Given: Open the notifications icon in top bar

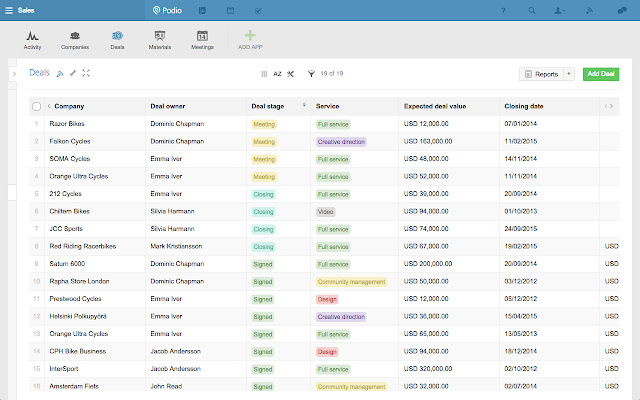Looking at the screenshot, I should coord(589,11).
